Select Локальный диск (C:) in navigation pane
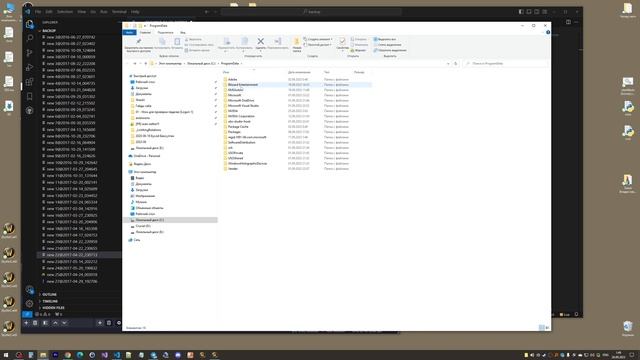 tap(149, 220)
